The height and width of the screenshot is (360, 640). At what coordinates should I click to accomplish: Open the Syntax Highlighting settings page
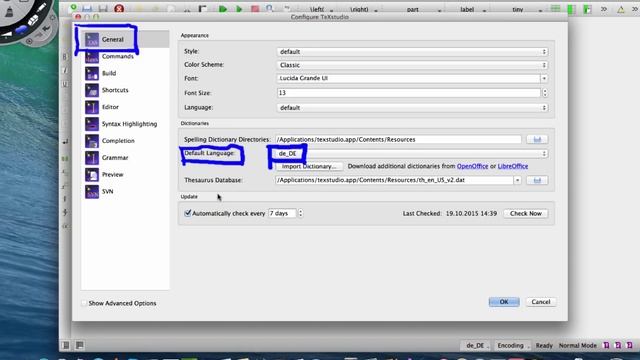[x=125, y=124]
